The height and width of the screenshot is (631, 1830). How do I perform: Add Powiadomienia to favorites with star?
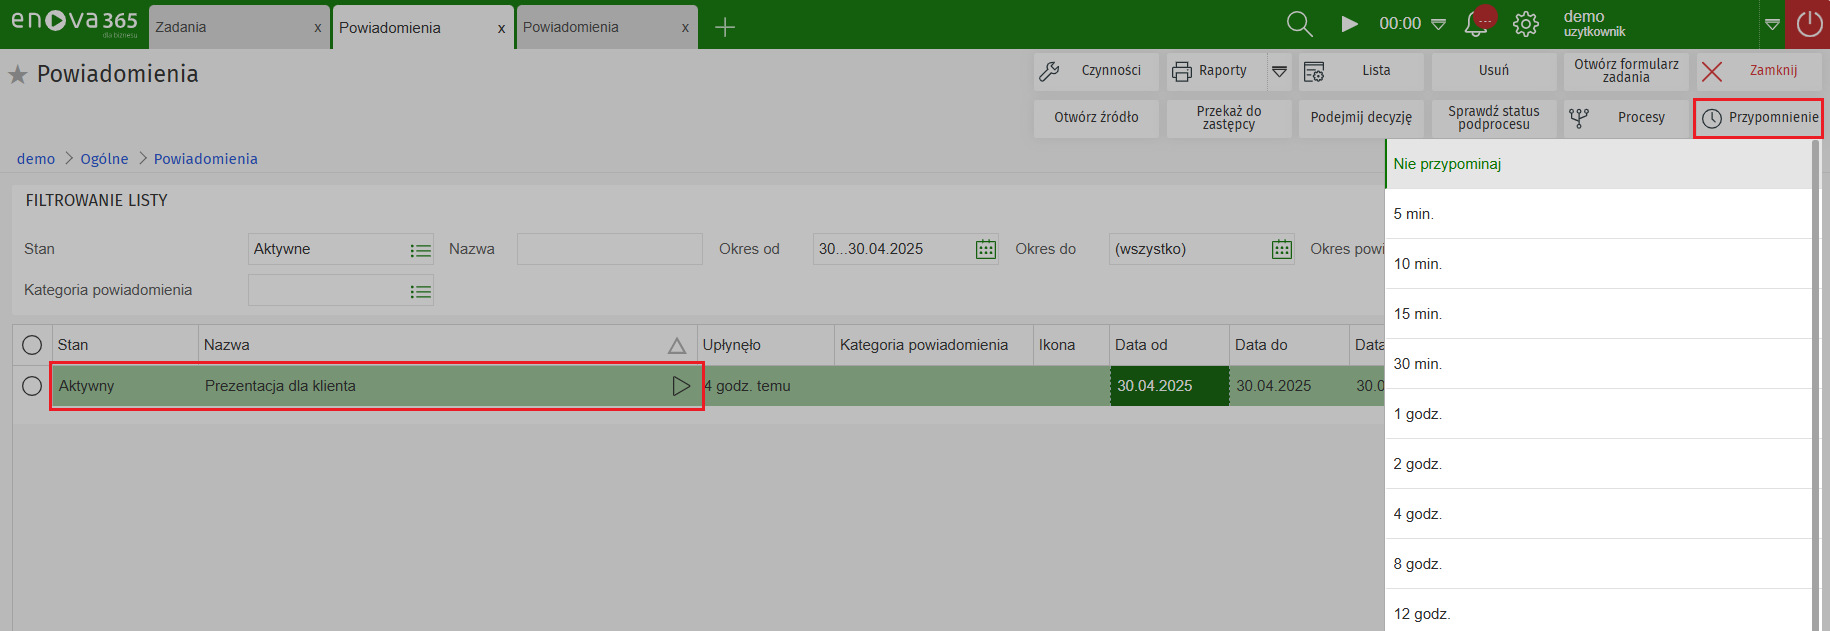click(x=18, y=75)
